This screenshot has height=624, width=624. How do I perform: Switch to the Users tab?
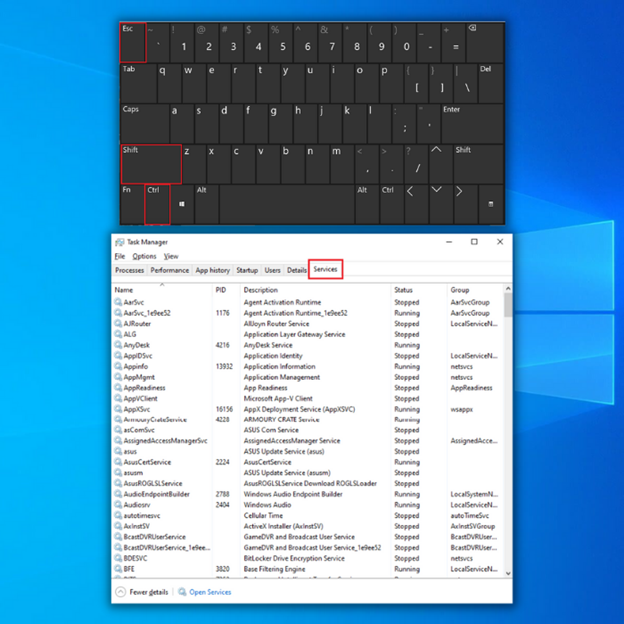pyautogui.click(x=272, y=270)
